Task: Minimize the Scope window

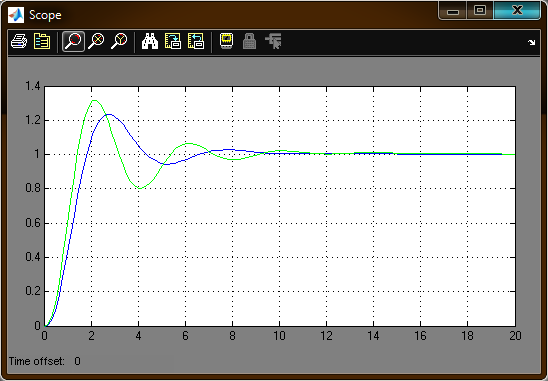Action: click(x=453, y=11)
